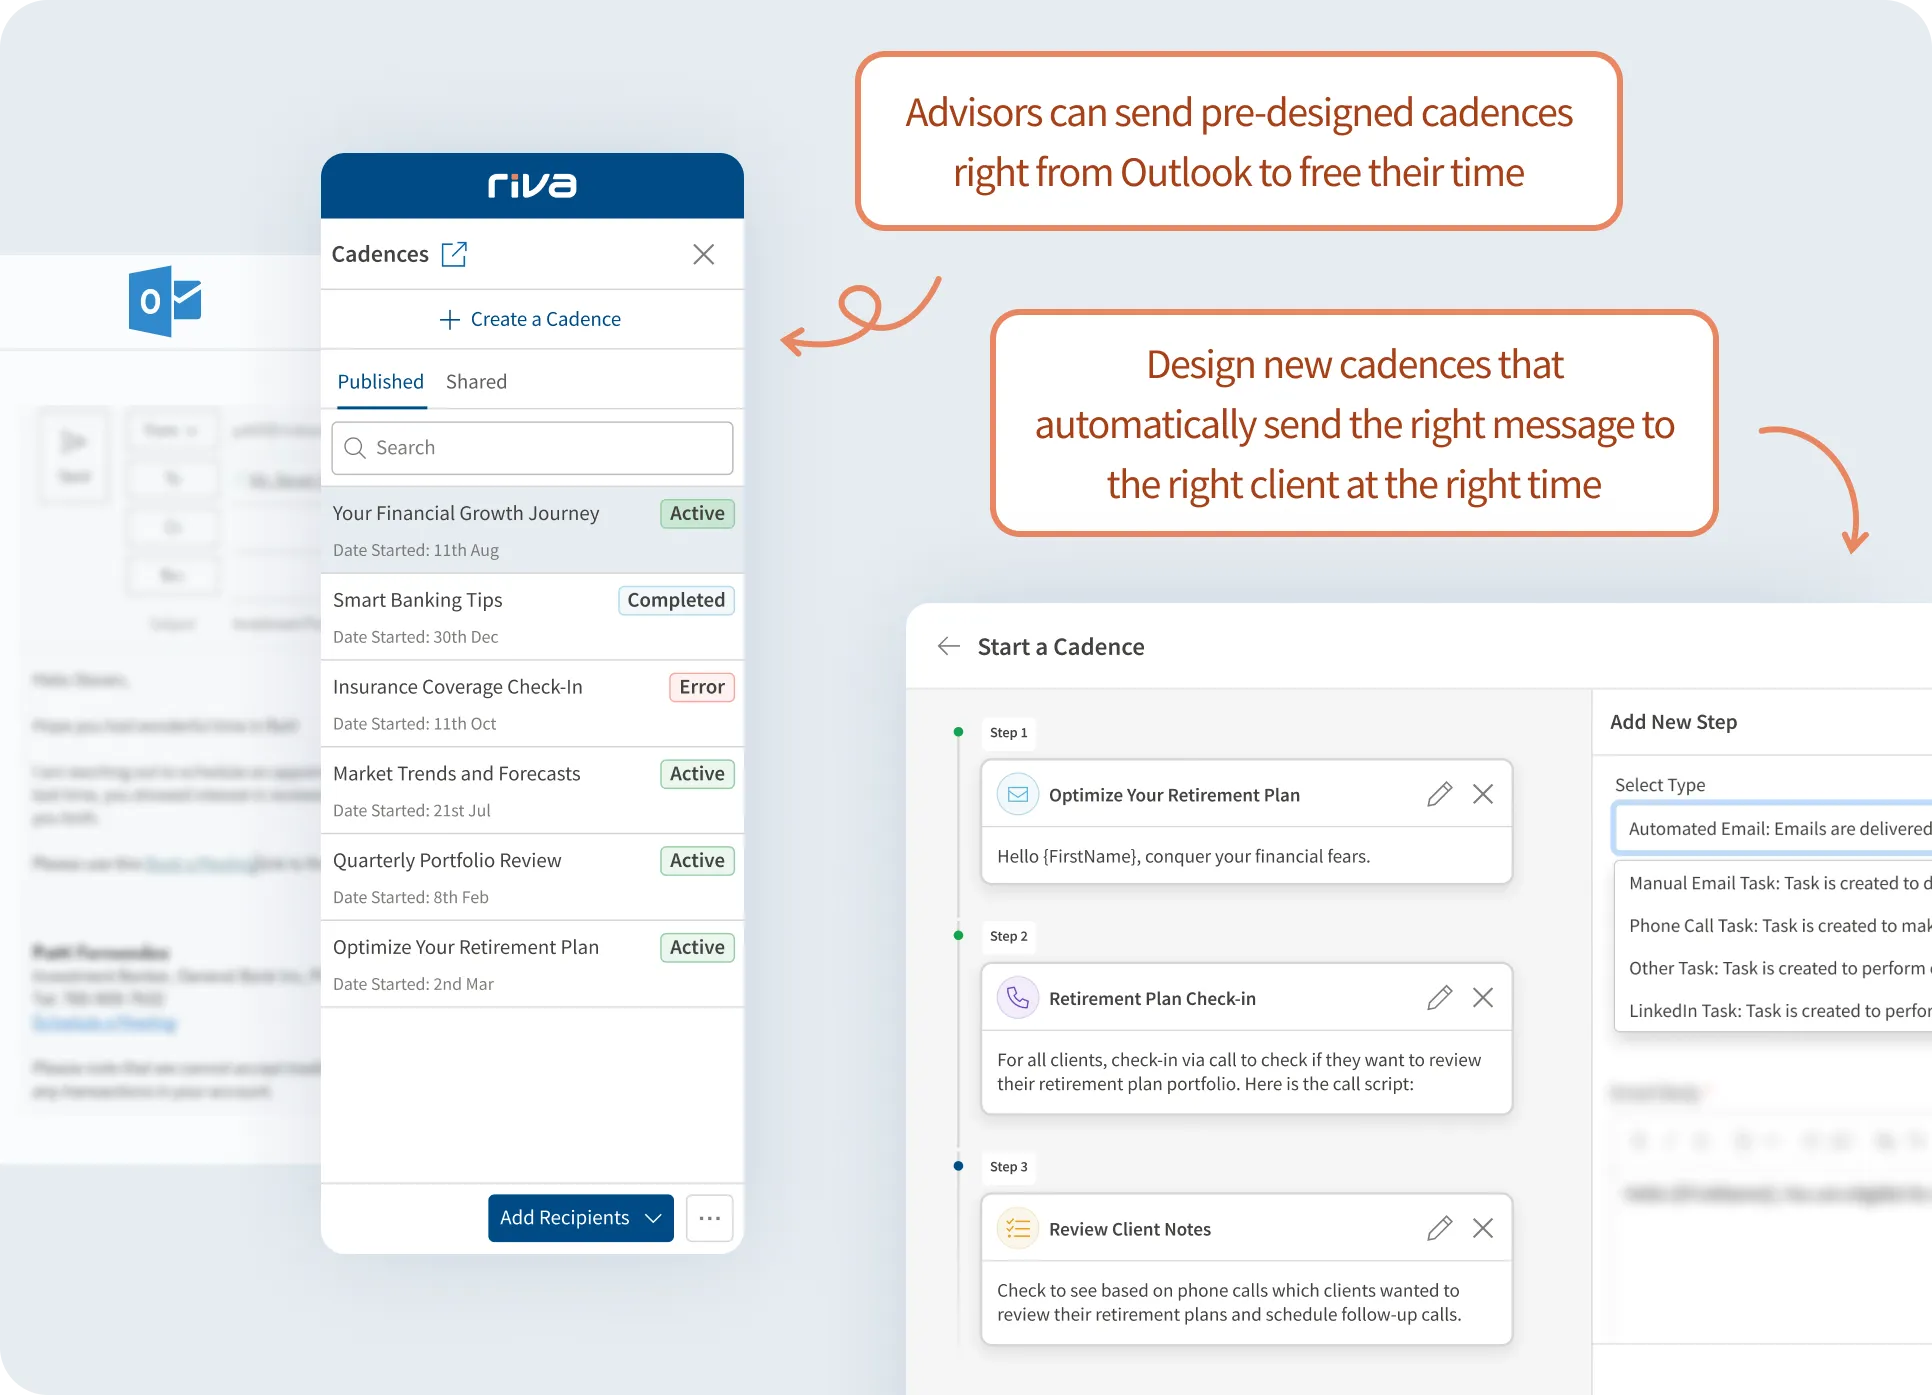Close Step 1 Optimize Your Retirement Plan
The width and height of the screenshot is (1932, 1395).
point(1482,795)
